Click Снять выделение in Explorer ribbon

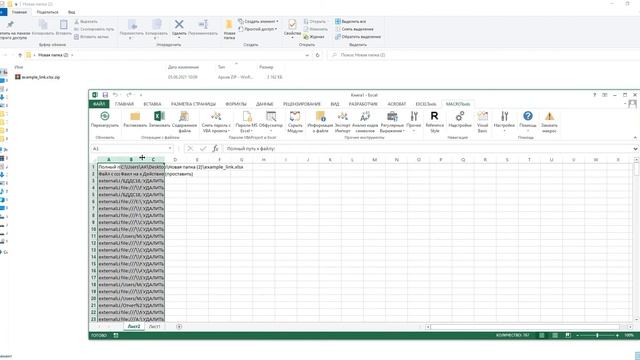pos(354,29)
